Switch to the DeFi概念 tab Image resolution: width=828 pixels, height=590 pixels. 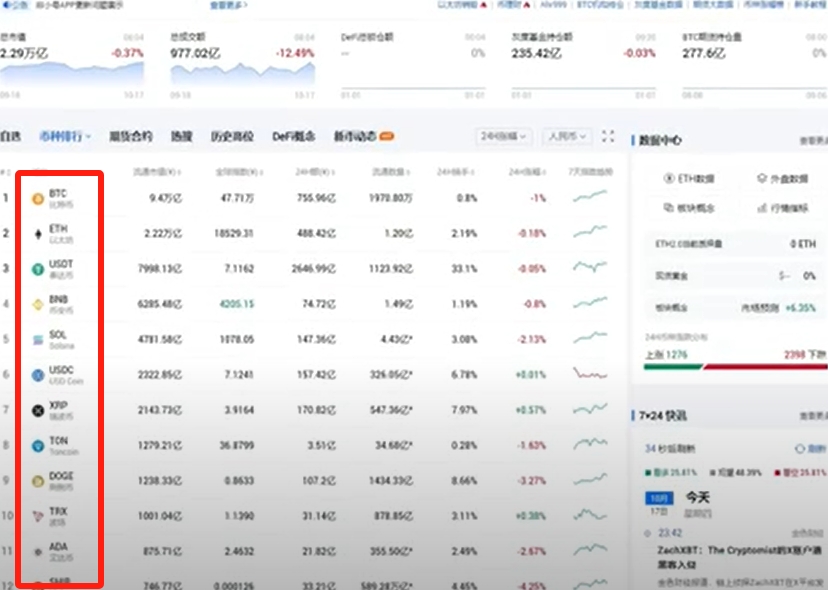(x=294, y=136)
